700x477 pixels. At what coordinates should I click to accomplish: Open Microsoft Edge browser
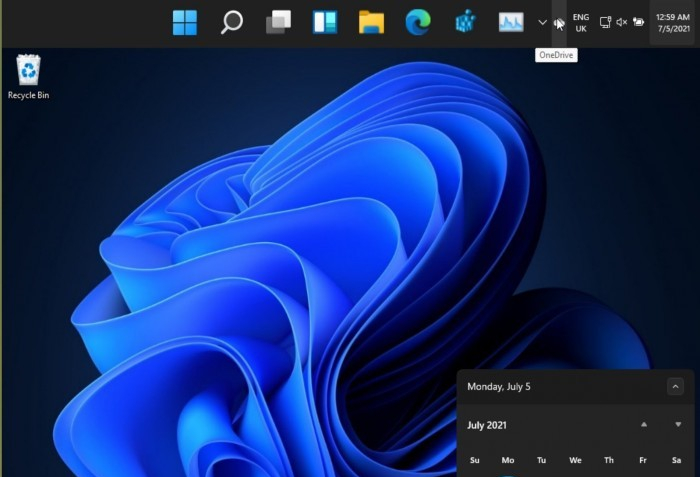point(418,22)
